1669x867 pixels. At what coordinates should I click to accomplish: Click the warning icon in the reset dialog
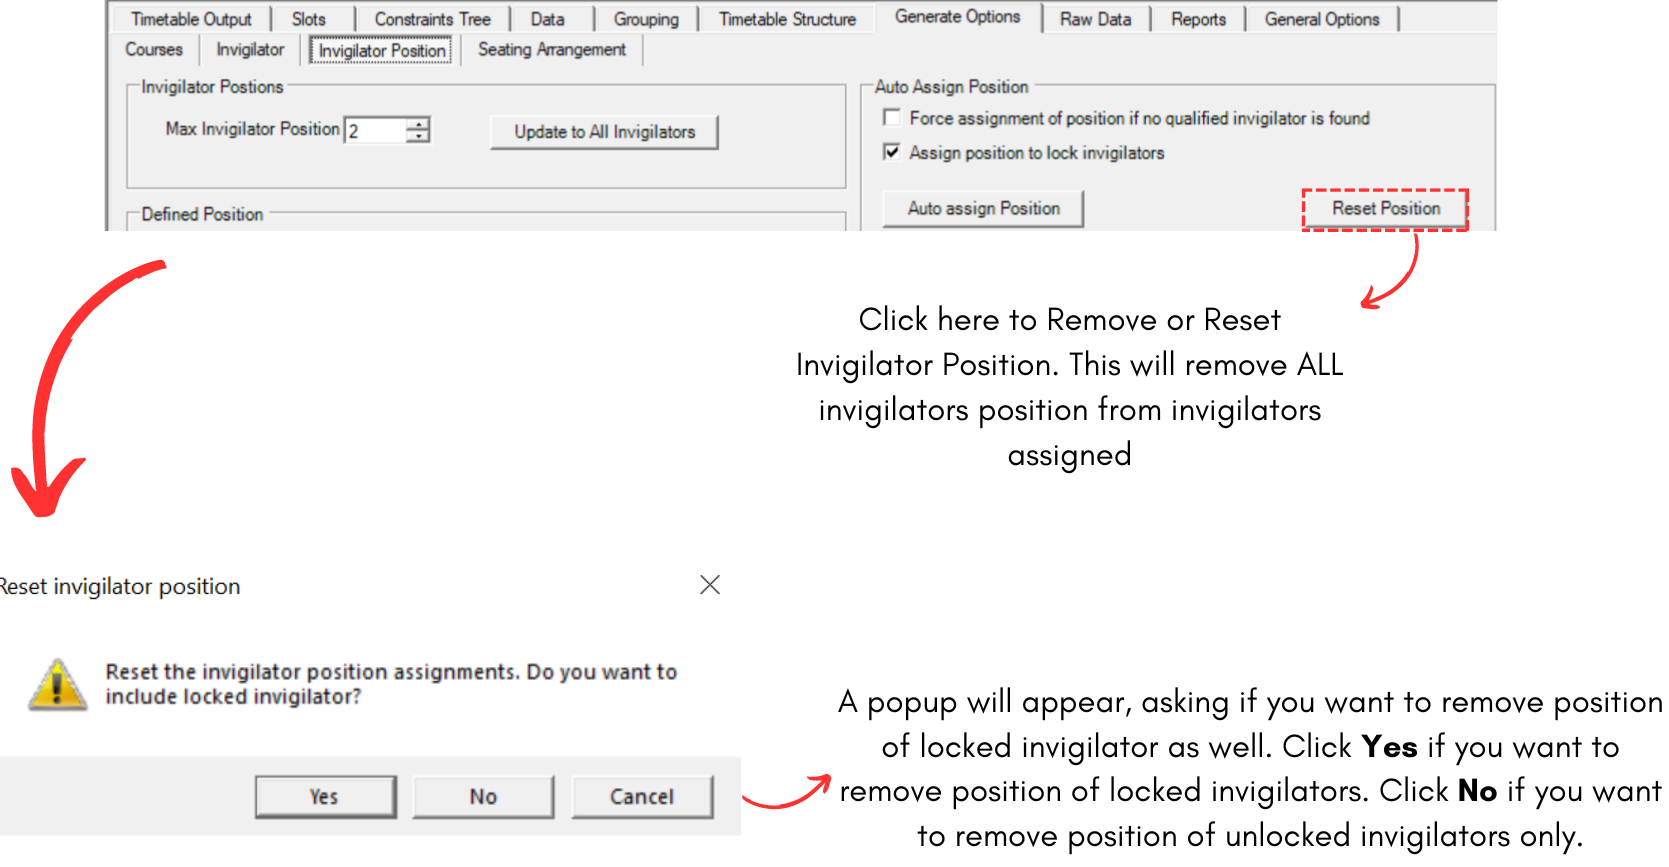[57, 685]
